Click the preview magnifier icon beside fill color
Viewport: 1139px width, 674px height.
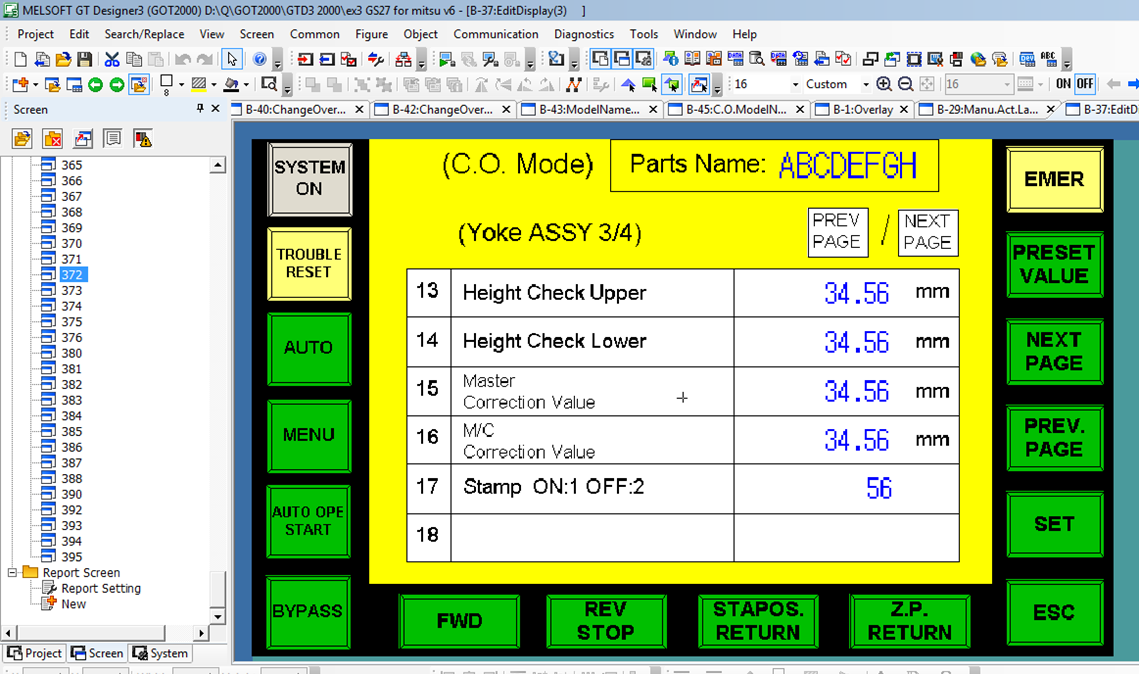[x=269, y=84]
